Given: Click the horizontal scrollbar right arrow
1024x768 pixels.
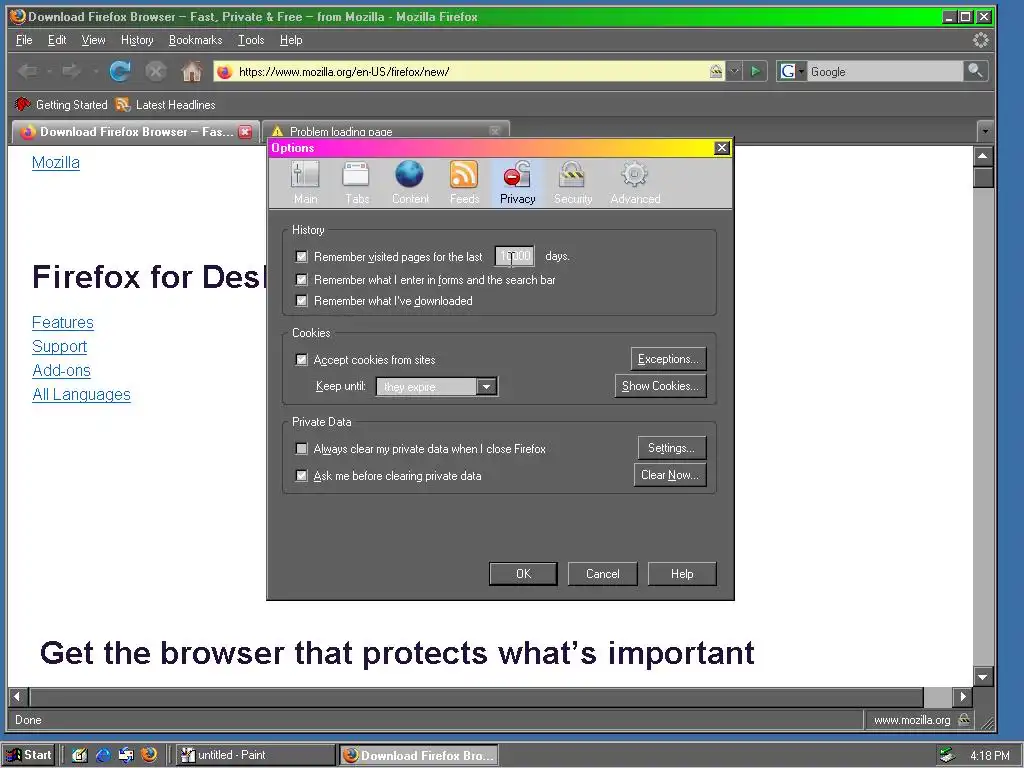Looking at the screenshot, I should [962, 696].
